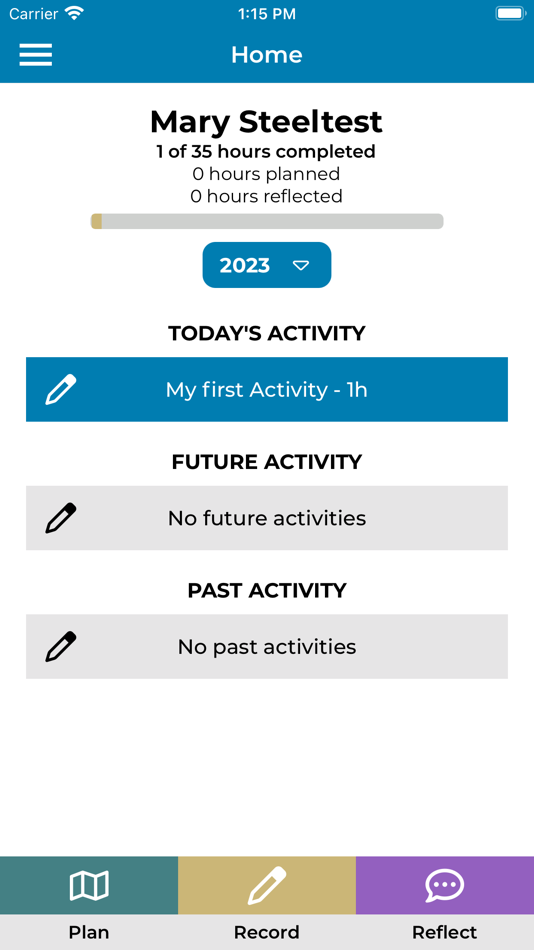The height and width of the screenshot is (950, 534).
Task: Tap the pencil icon for Record
Action: pos(267,886)
